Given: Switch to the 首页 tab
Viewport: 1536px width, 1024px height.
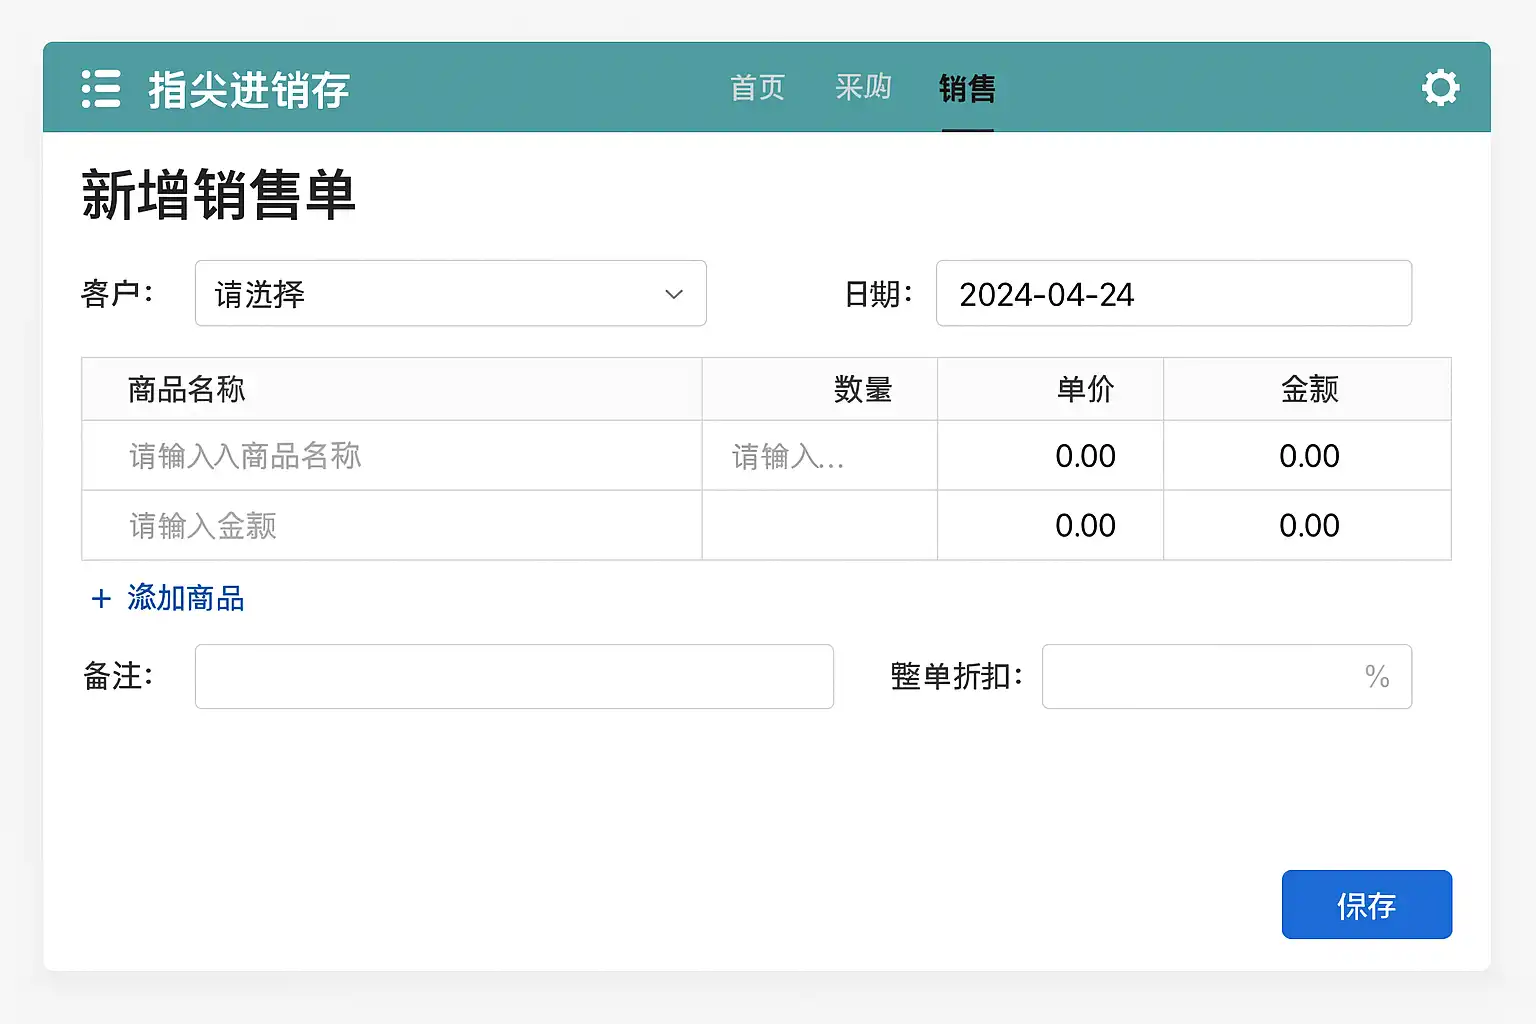Looking at the screenshot, I should pyautogui.click(x=757, y=88).
